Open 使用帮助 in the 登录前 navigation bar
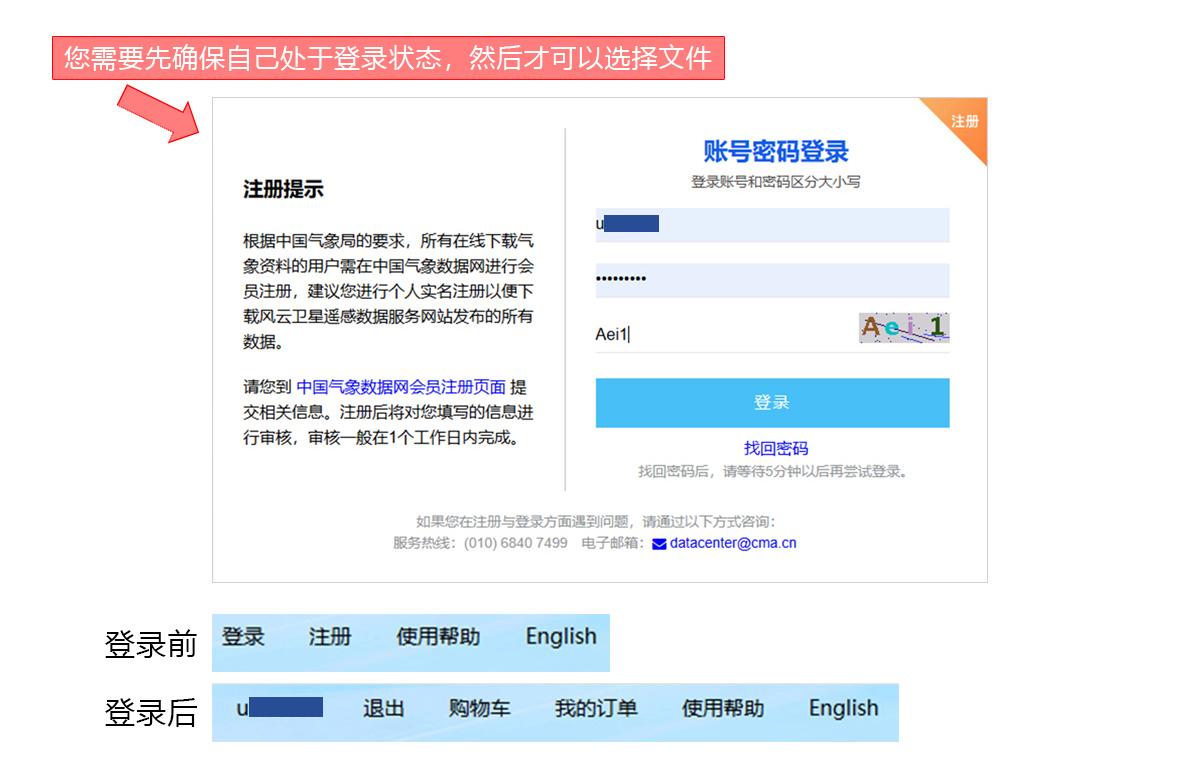The image size is (1200, 776). point(438,637)
